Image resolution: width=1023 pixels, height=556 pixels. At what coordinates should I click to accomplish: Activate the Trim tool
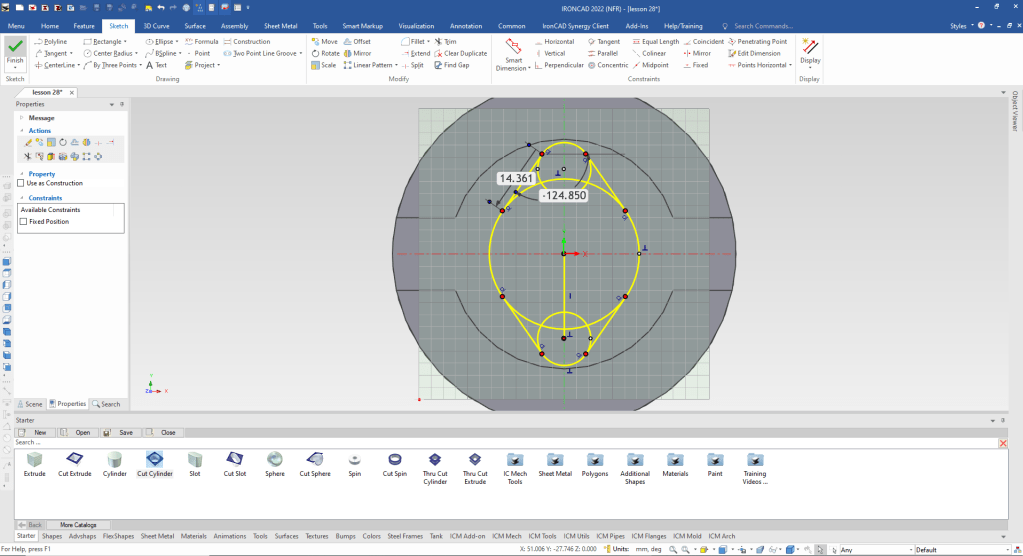(449, 42)
